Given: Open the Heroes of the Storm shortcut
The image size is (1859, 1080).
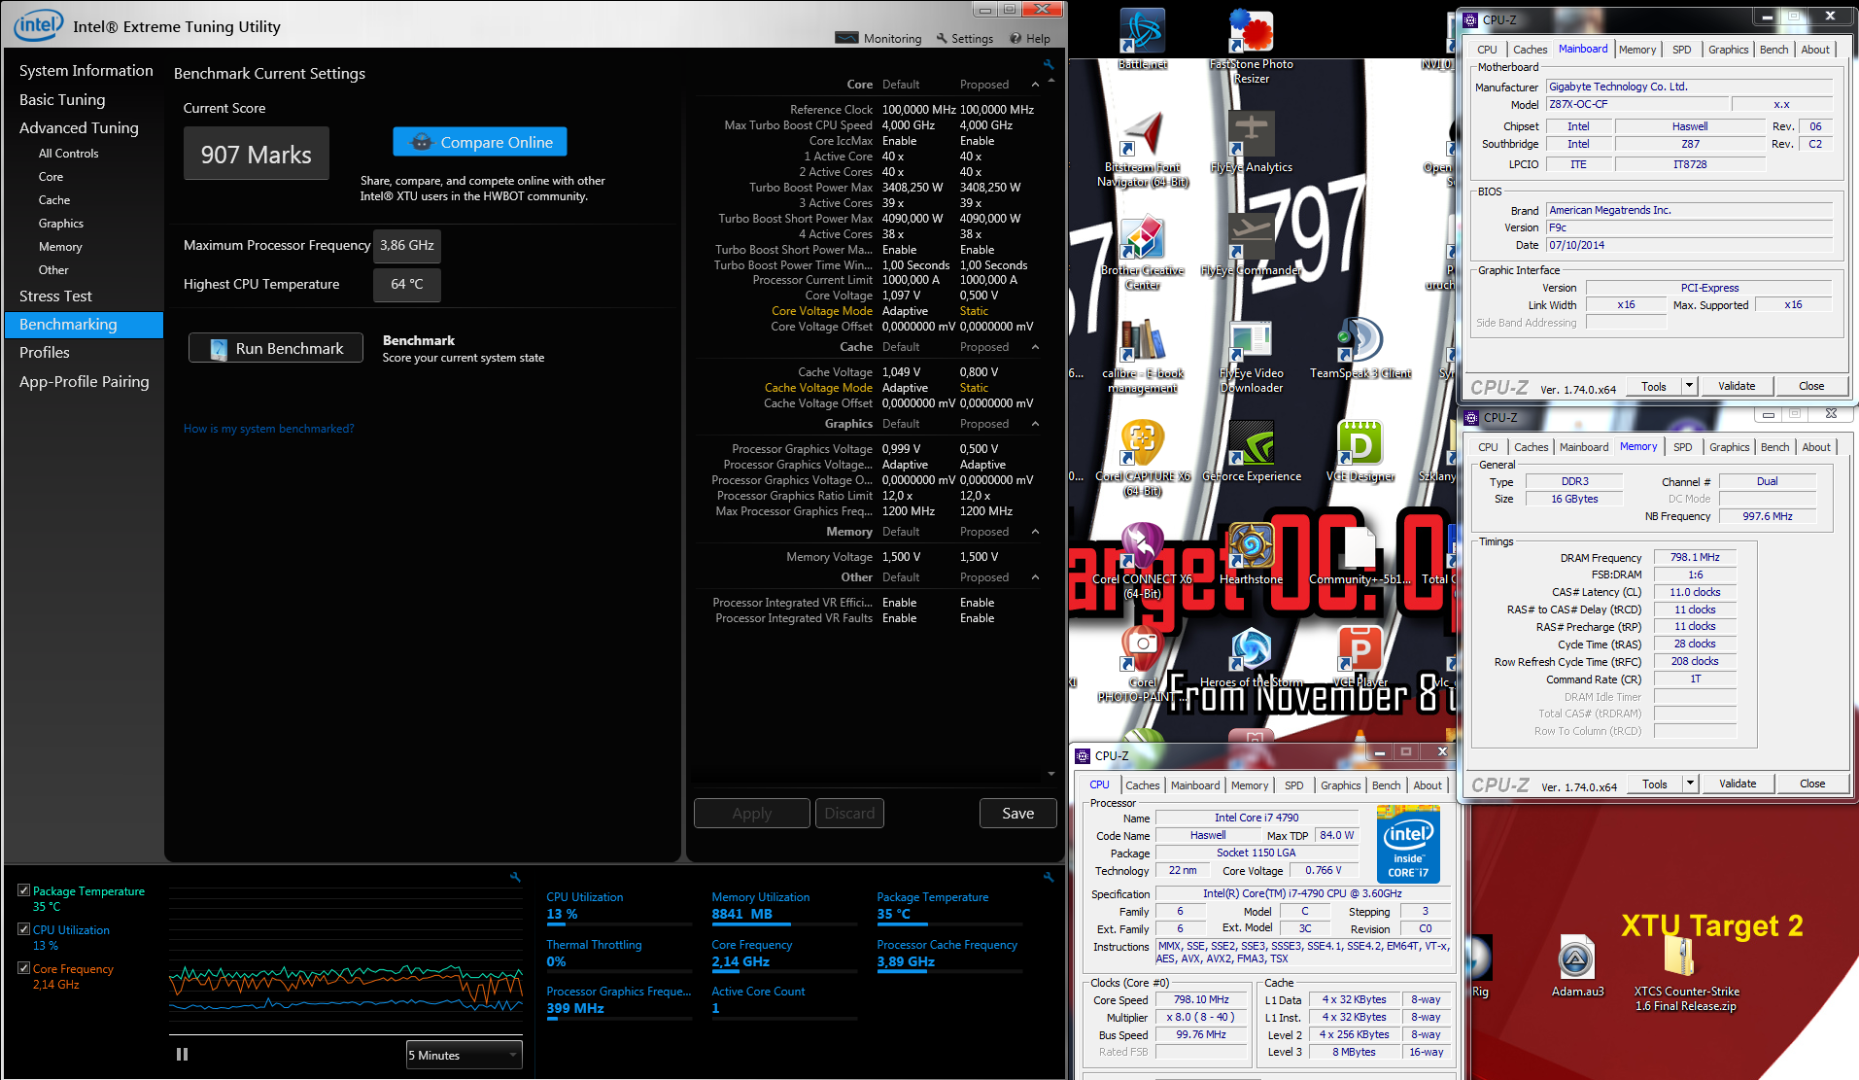Looking at the screenshot, I should 1251,657.
